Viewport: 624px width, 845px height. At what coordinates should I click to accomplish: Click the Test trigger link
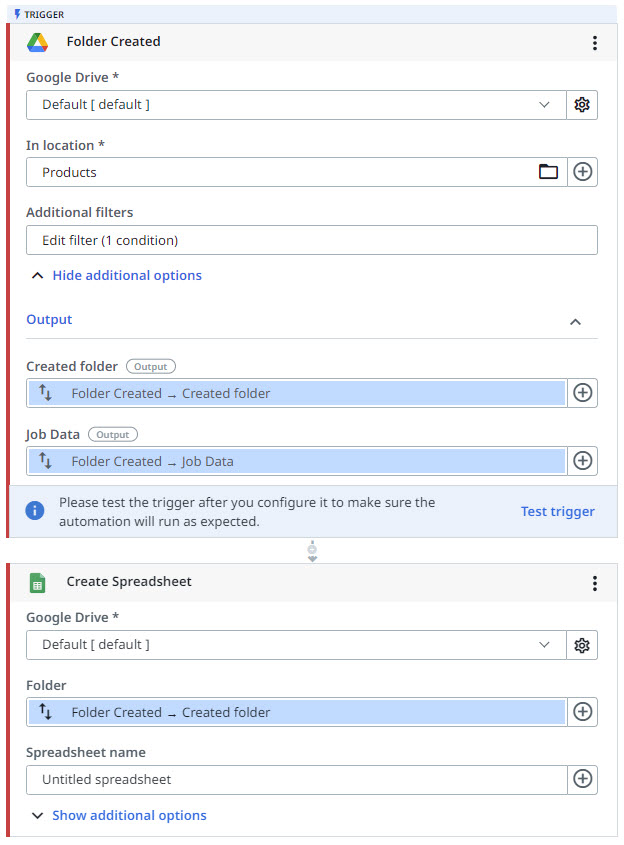[557, 512]
